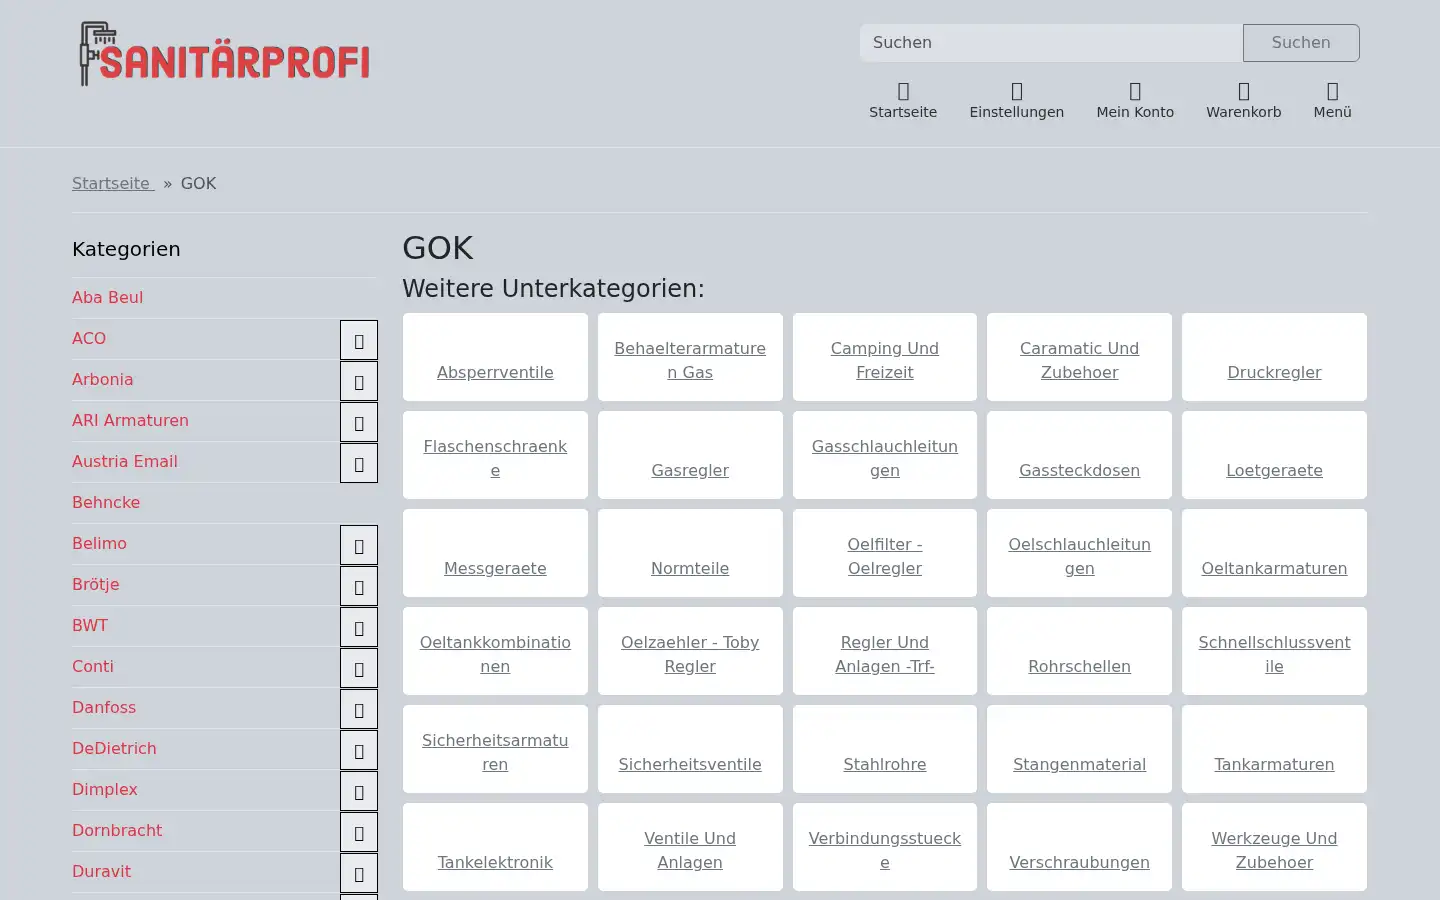Expand the Brötje category
Viewport: 1440px width, 900px height.
point(359,586)
